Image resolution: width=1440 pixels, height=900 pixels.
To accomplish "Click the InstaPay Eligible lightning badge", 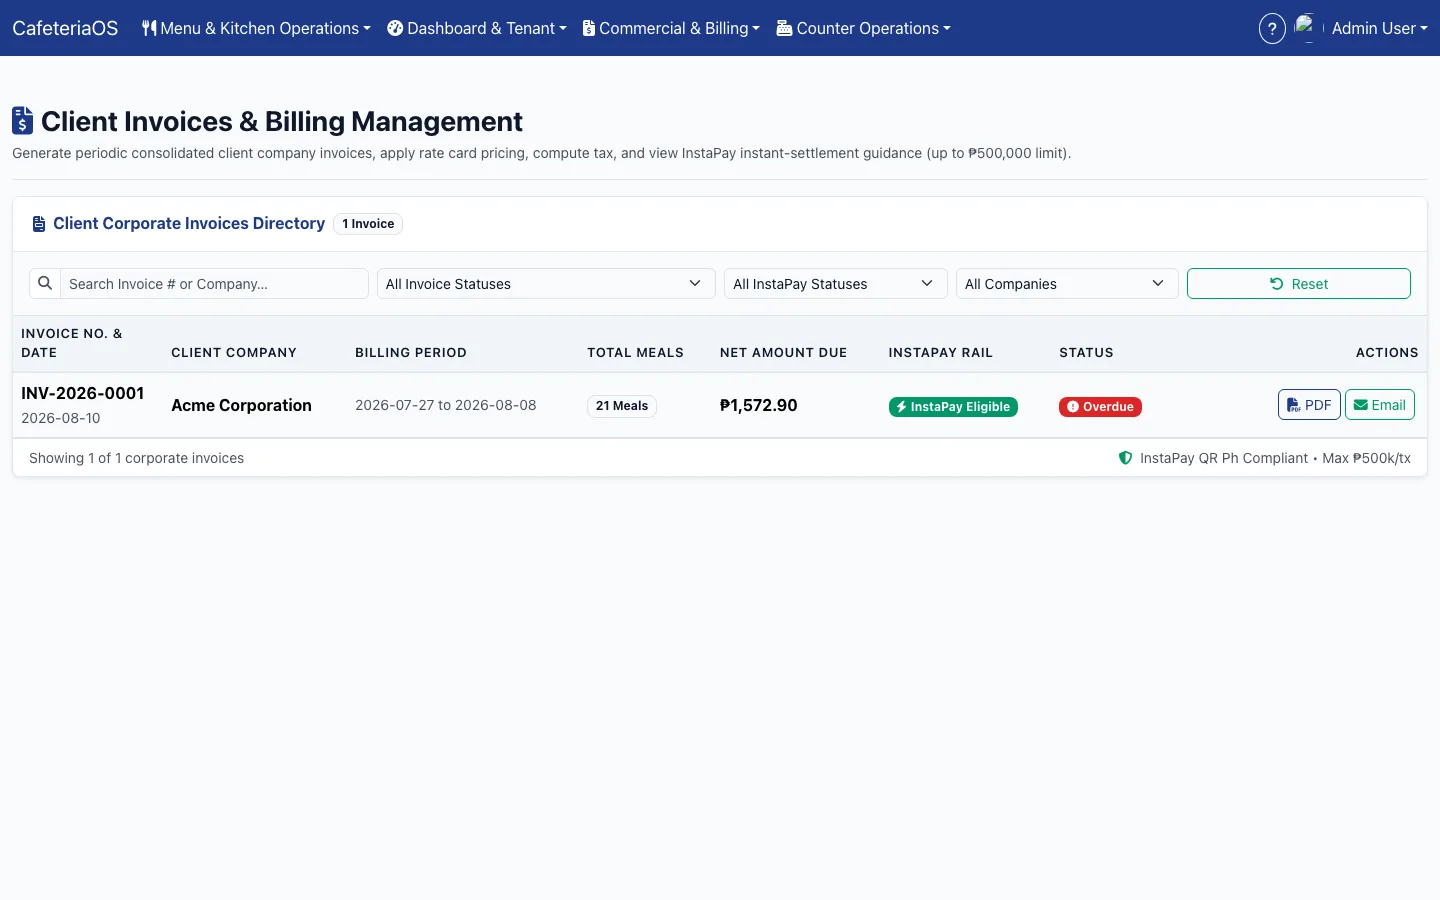I will click(x=953, y=407).
